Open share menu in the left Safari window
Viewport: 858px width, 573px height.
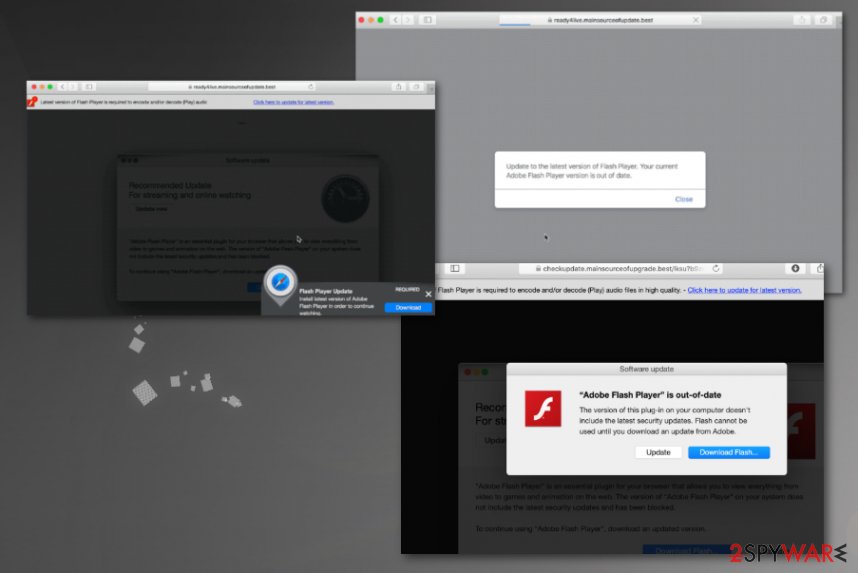399,87
